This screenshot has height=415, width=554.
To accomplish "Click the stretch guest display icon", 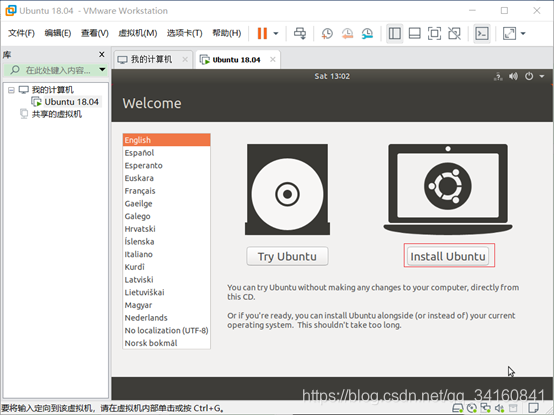I will (509, 34).
